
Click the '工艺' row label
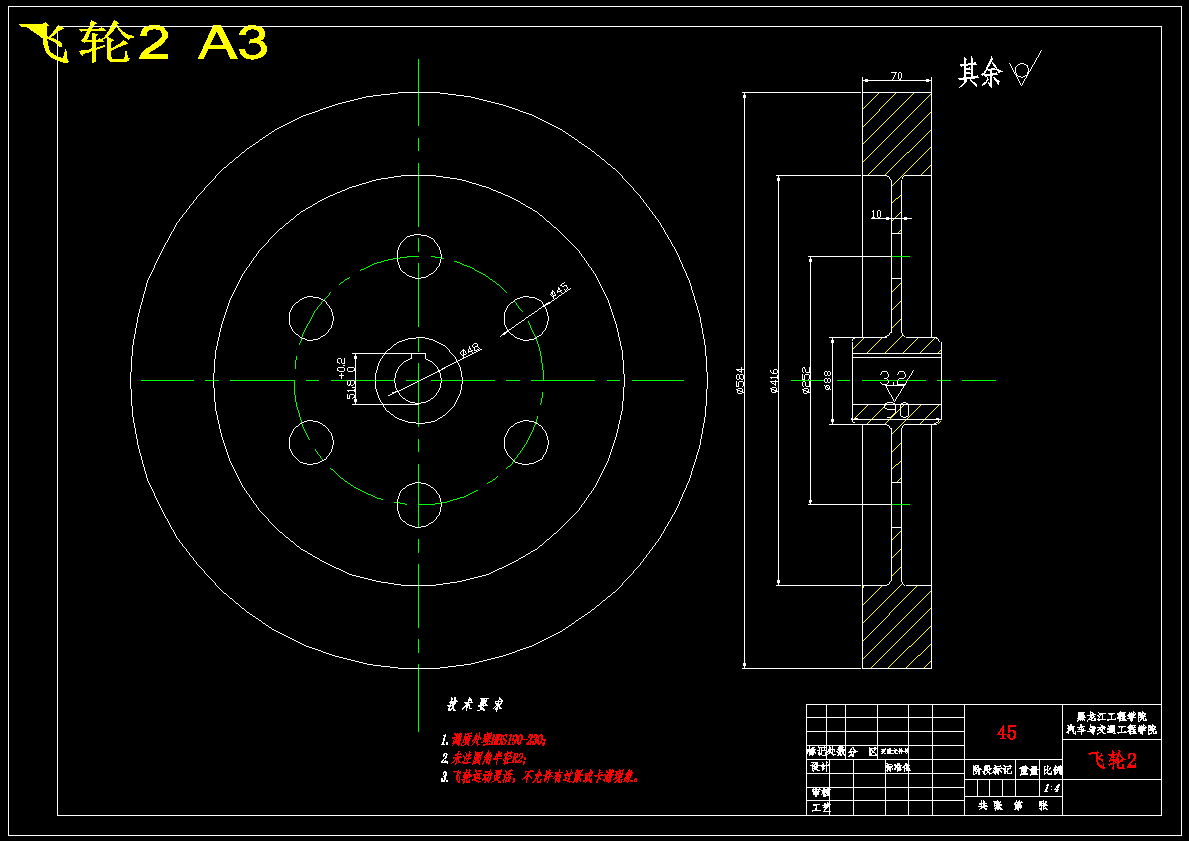[x=820, y=808]
